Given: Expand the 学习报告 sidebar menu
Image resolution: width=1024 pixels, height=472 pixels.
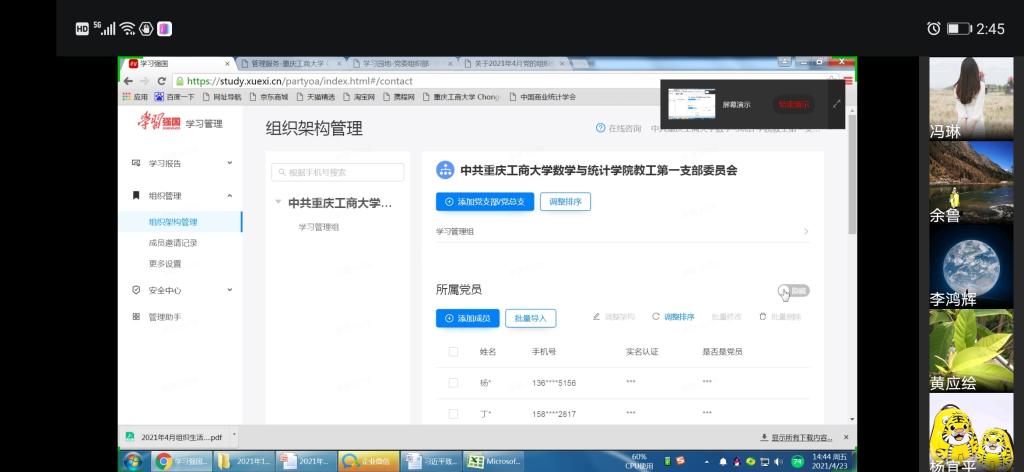Looking at the screenshot, I should pos(229,163).
